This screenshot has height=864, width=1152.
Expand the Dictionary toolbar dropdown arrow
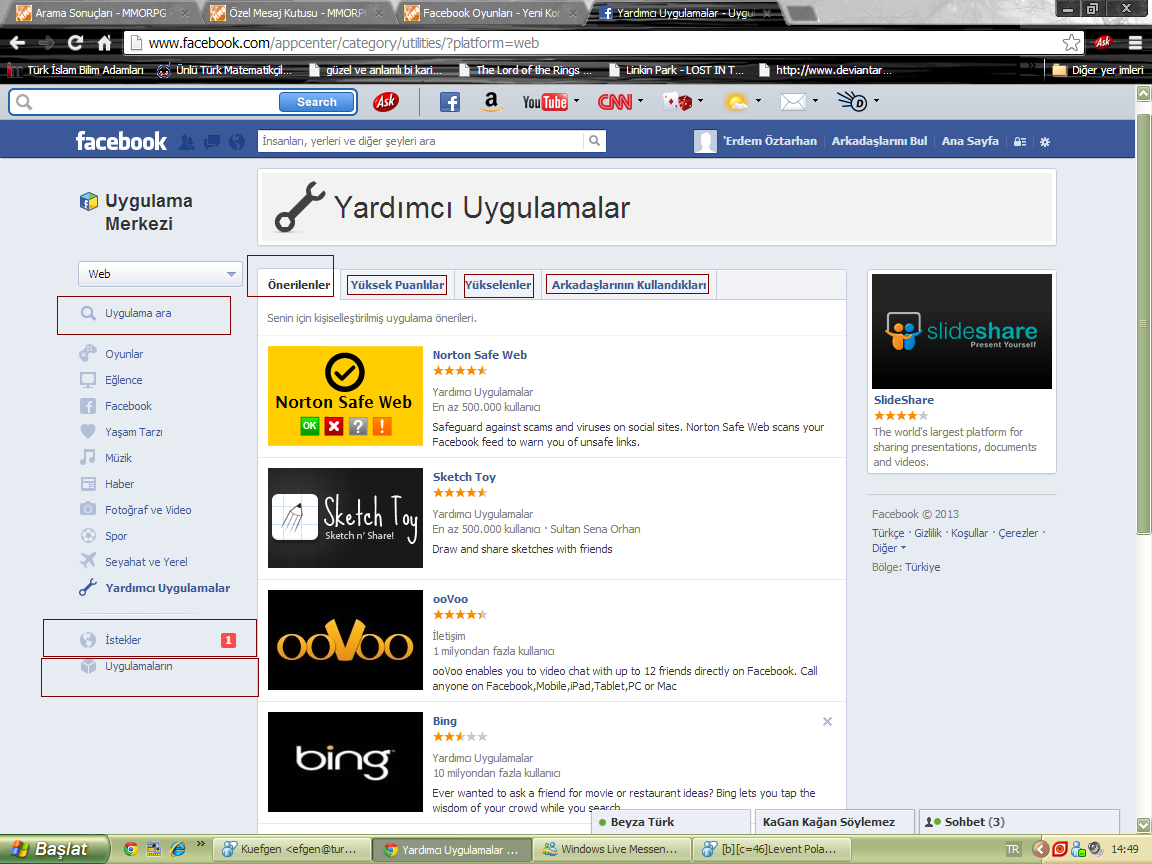tap(876, 101)
